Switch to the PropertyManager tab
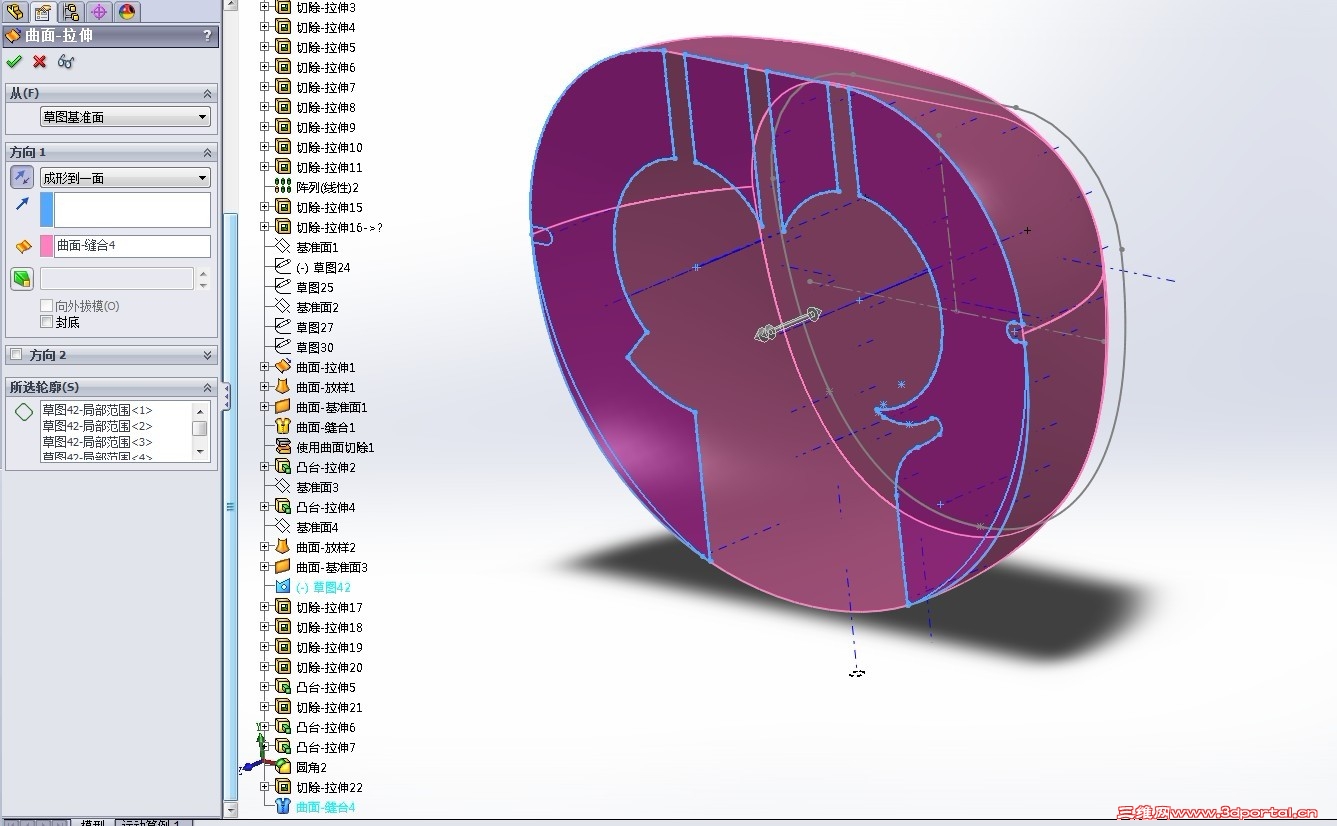The image size is (1337, 826). (43, 11)
